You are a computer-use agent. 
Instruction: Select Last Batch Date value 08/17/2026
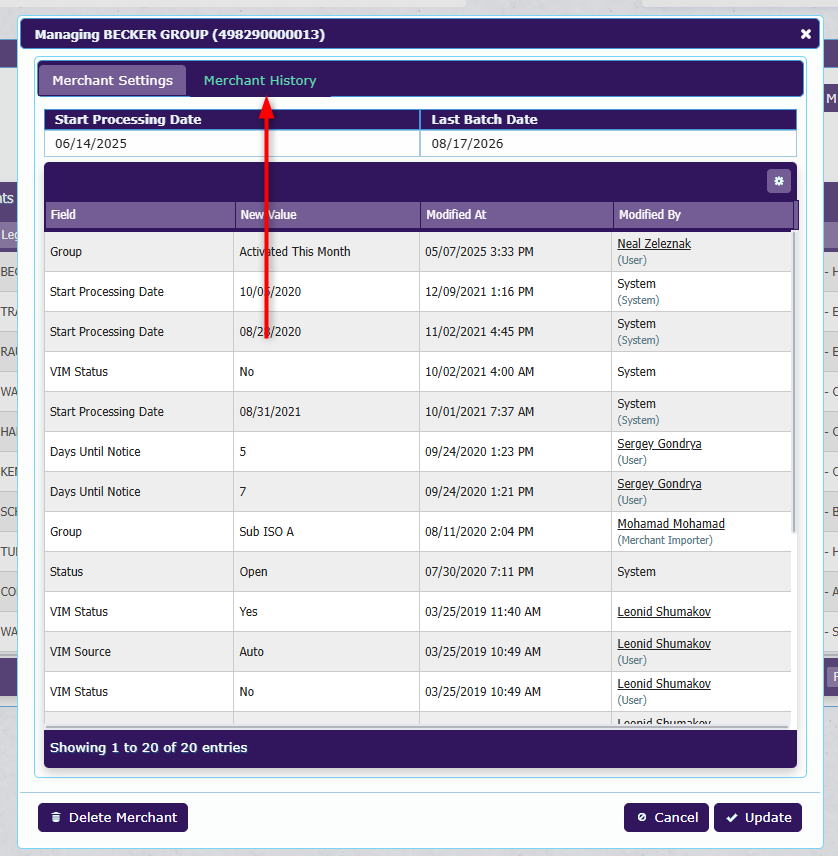point(467,144)
